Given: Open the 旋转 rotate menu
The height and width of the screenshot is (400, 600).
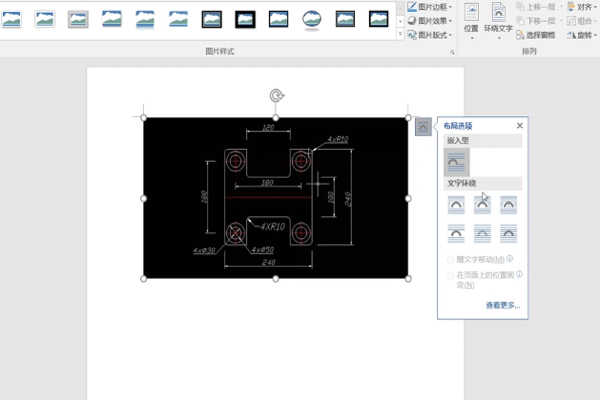Looking at the screenshot, I should 580,34.
